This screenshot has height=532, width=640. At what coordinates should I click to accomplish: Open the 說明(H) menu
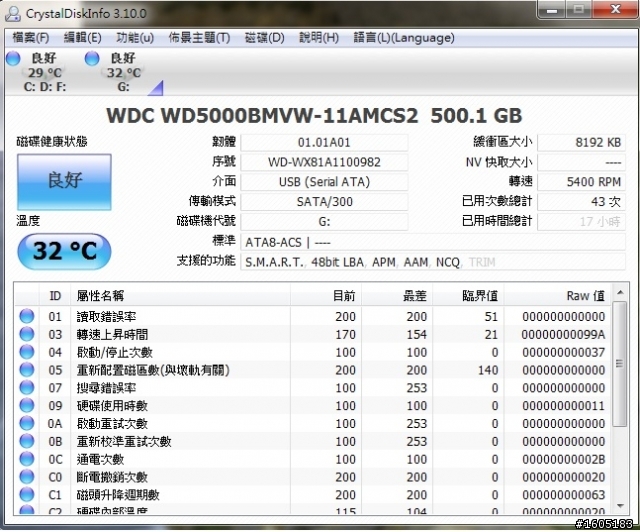319,38
